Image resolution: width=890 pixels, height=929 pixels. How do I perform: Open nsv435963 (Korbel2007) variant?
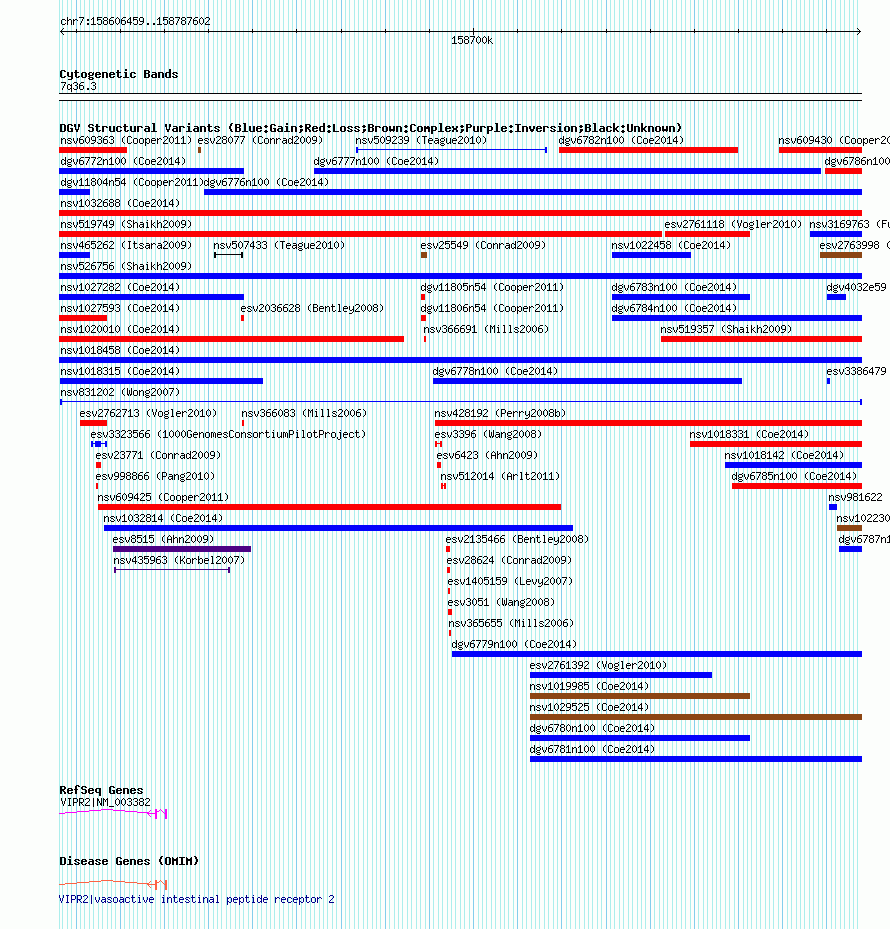pos(179,560)
